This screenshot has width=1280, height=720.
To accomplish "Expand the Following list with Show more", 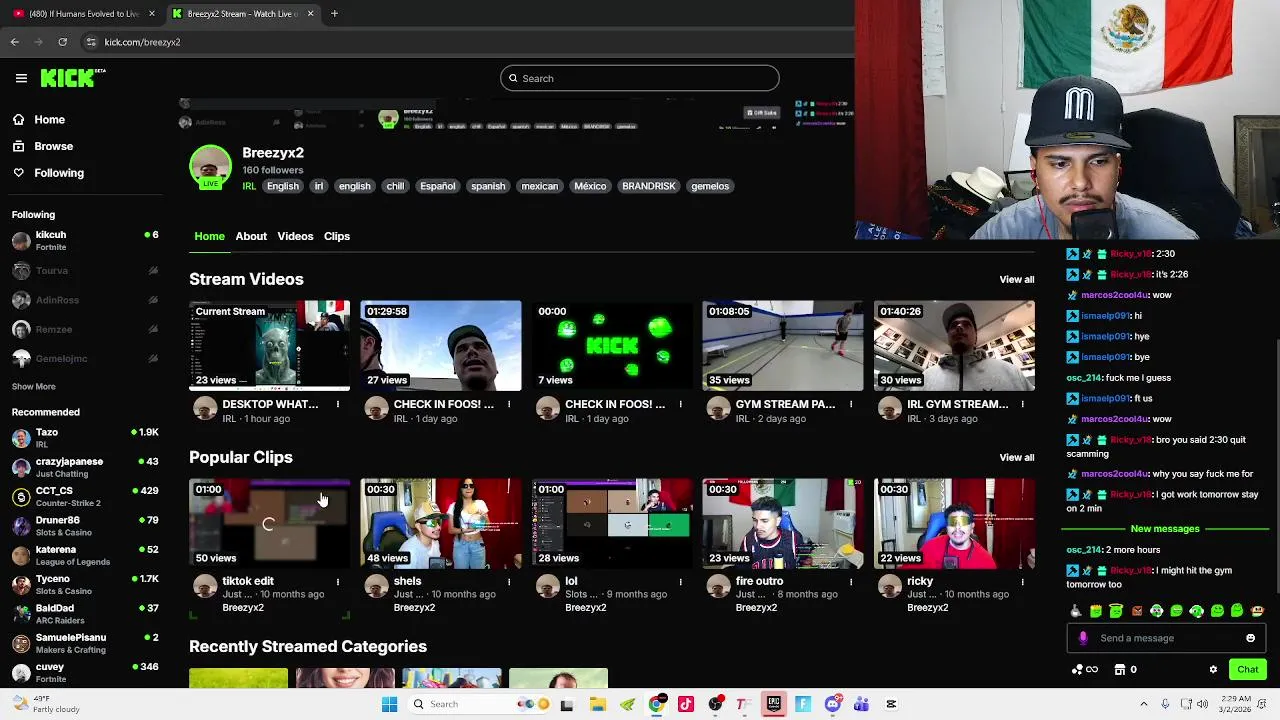I will 34,386.
